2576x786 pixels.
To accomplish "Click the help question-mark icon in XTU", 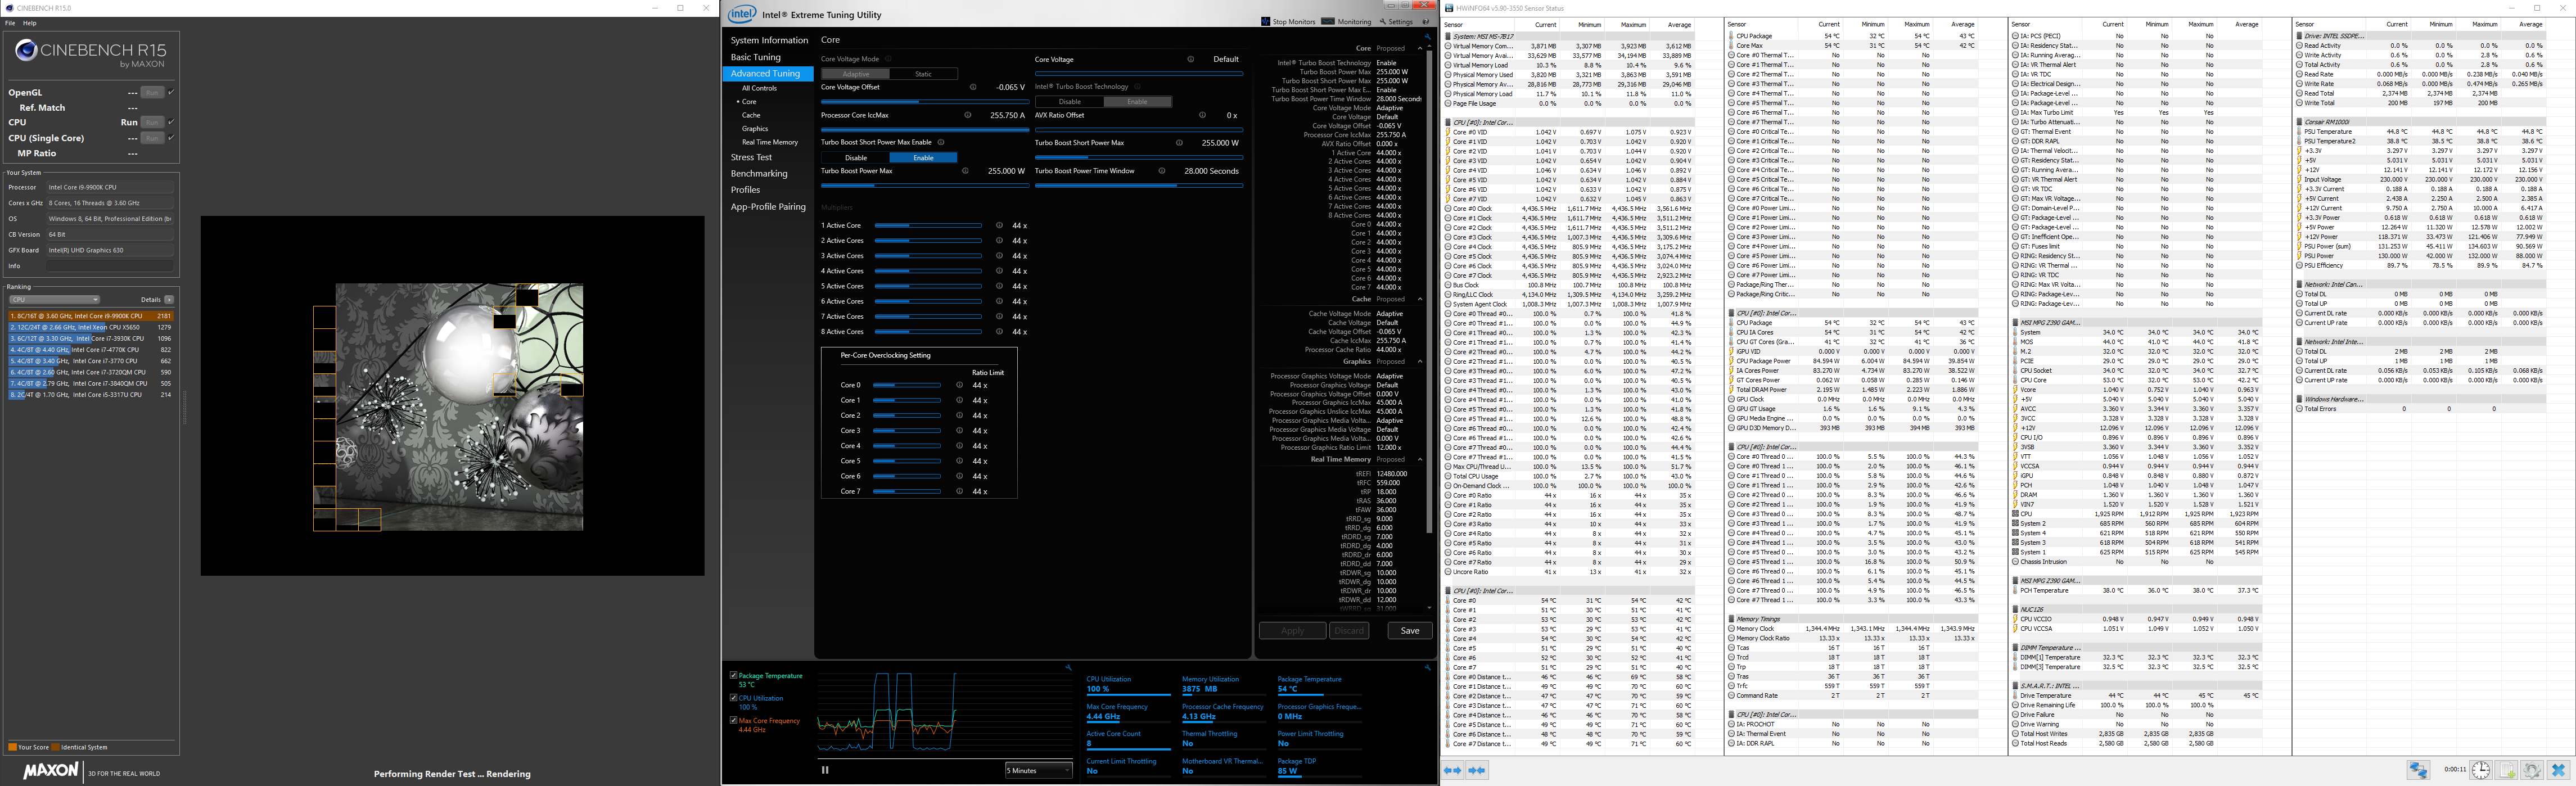I will [x=1426, y=21].
